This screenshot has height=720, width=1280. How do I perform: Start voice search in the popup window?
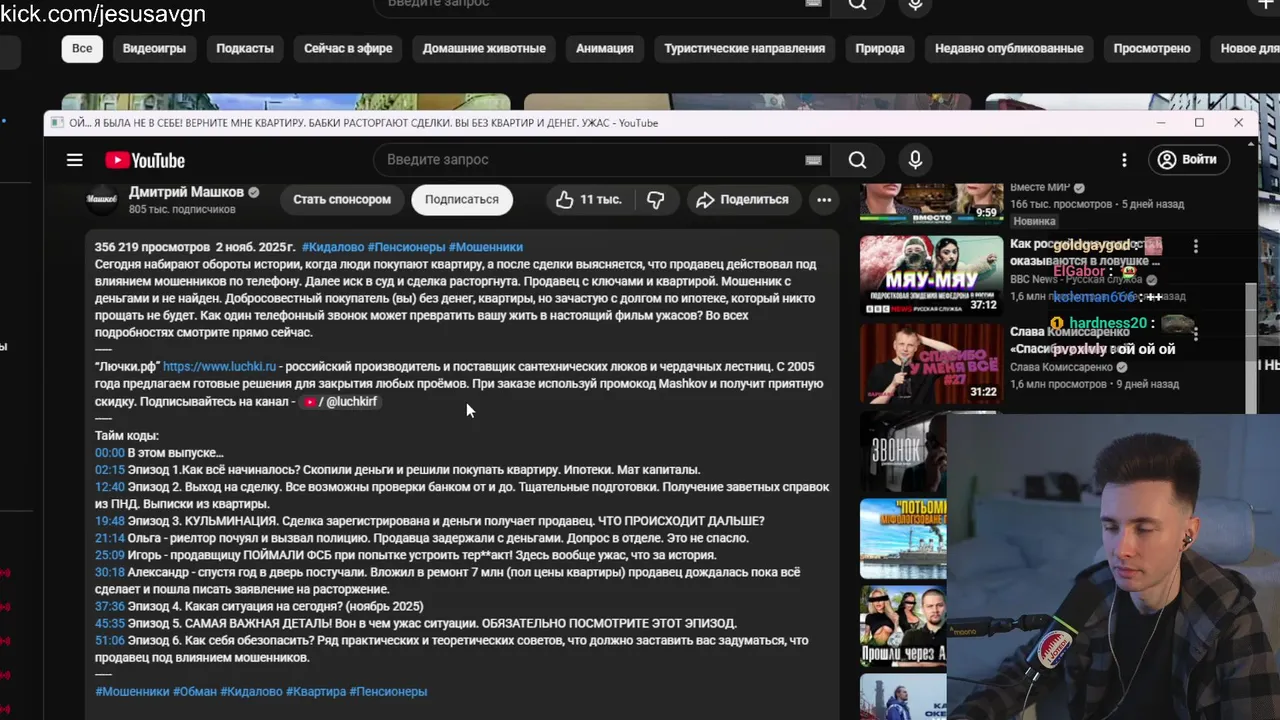click(915, 160)
